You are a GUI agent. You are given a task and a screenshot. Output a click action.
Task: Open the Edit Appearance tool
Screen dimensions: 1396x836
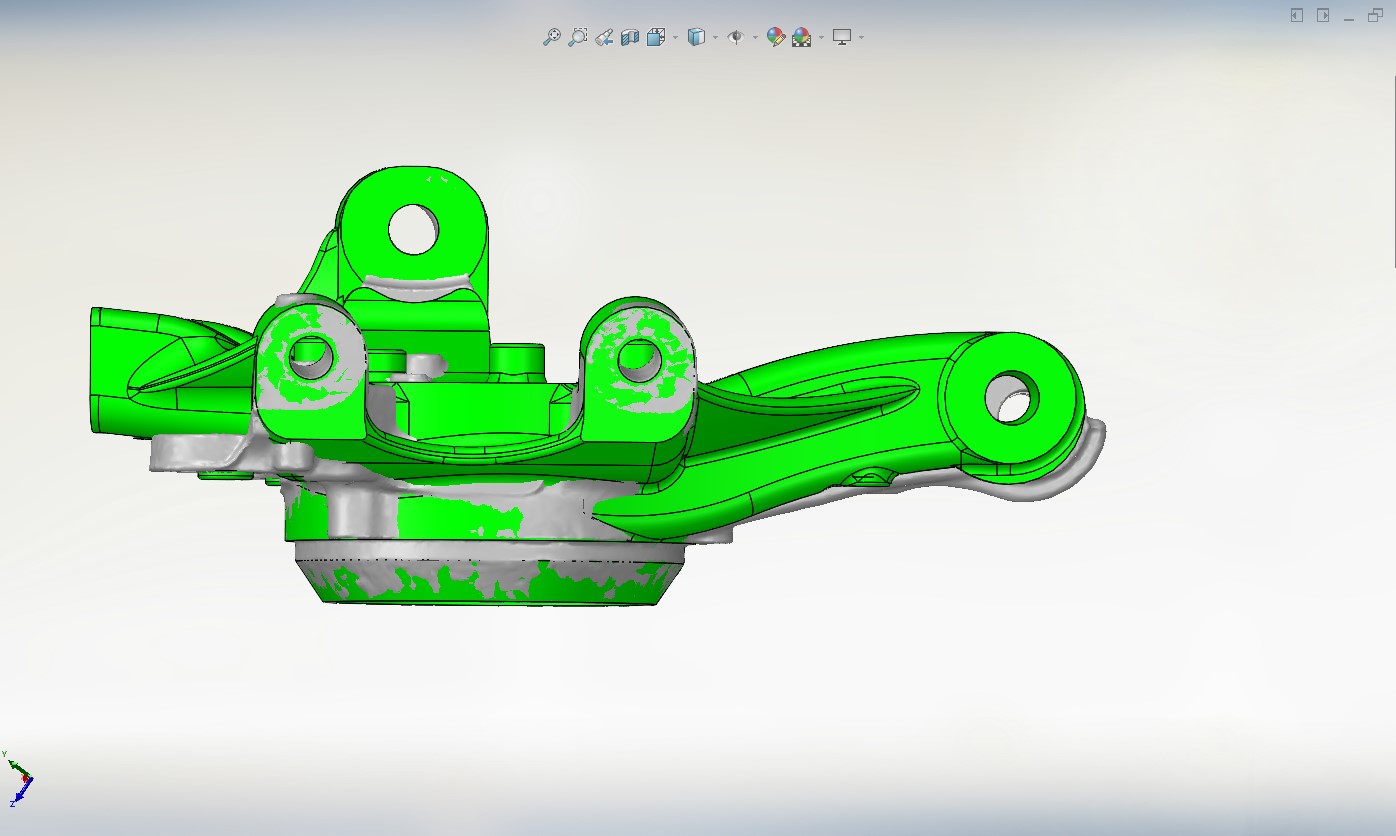pos(775,37)
